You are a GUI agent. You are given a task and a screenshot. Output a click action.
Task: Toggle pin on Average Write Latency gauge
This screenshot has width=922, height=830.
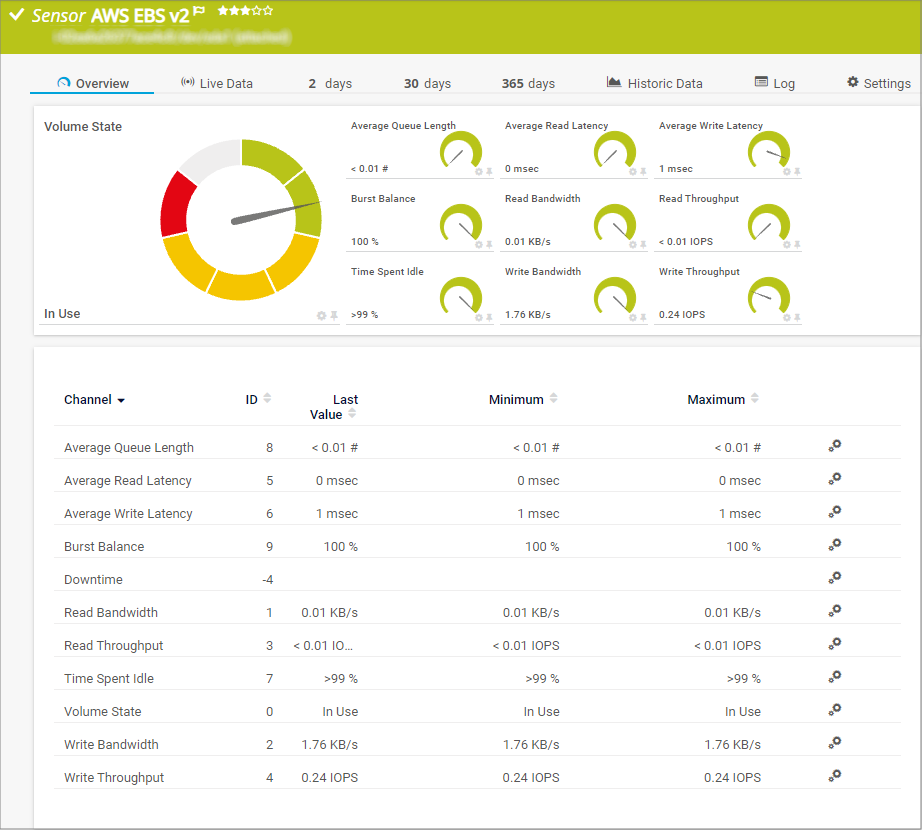coord(797,172)
